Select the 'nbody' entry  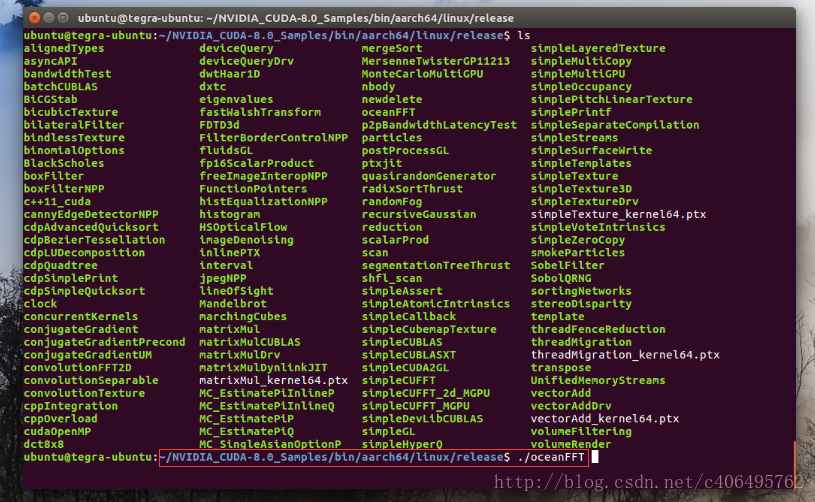click(378, 87)
